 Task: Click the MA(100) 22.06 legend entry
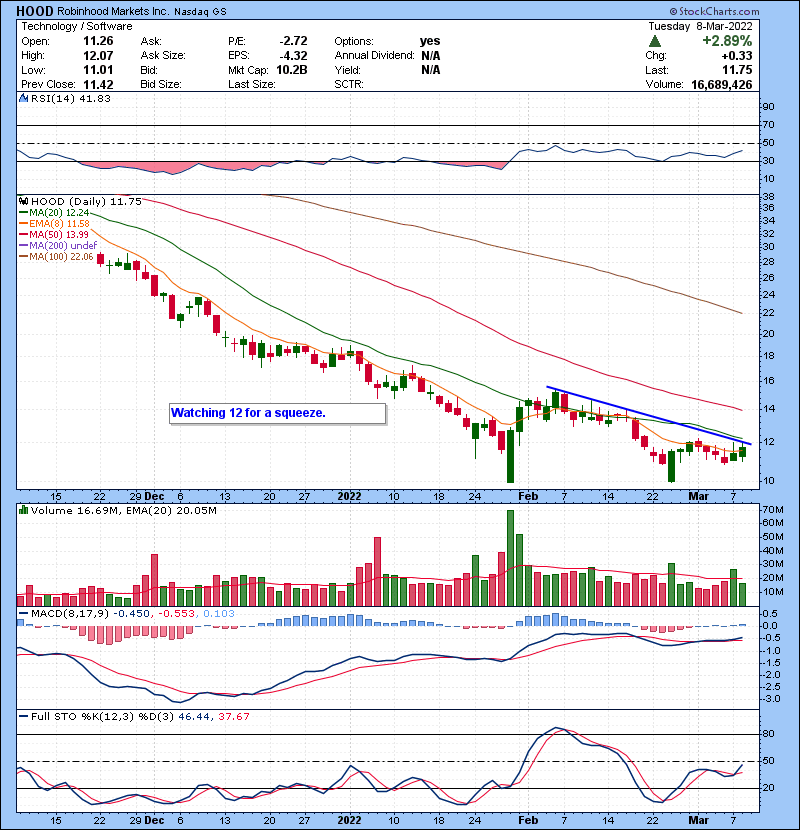tap(56, 257)
